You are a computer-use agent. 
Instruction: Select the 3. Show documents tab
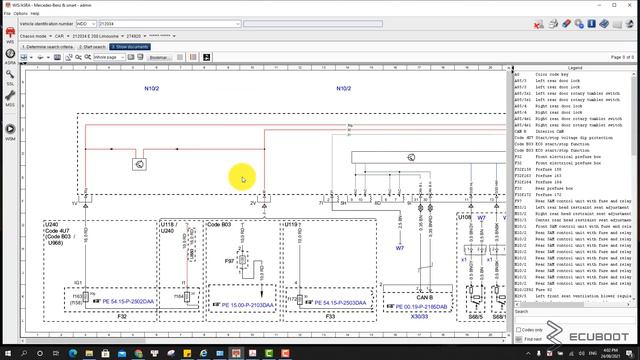[130, 47]
